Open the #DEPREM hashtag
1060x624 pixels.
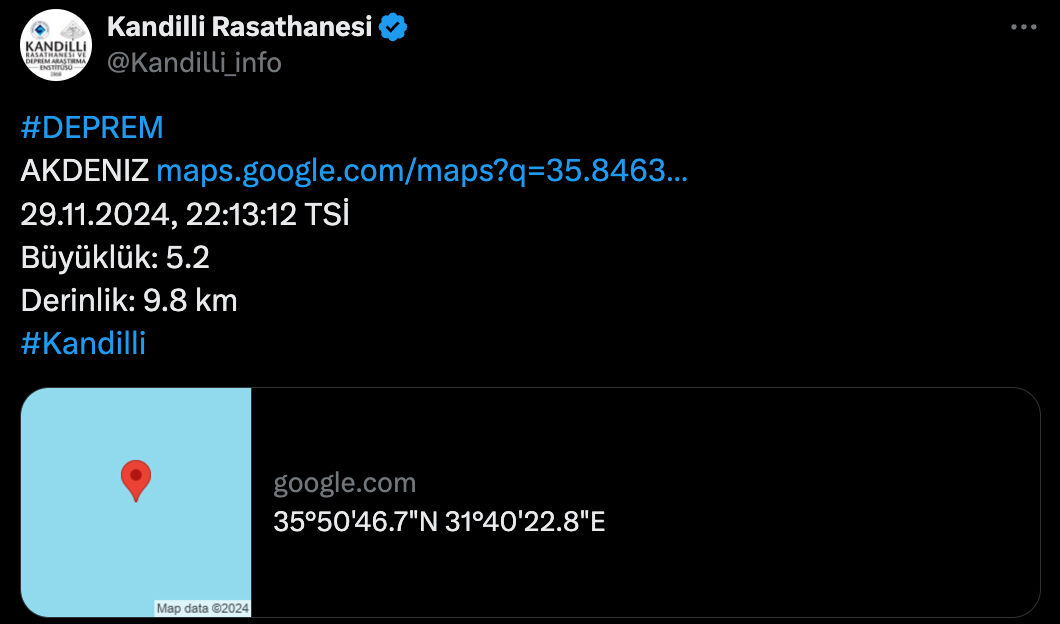pos(92,128)
